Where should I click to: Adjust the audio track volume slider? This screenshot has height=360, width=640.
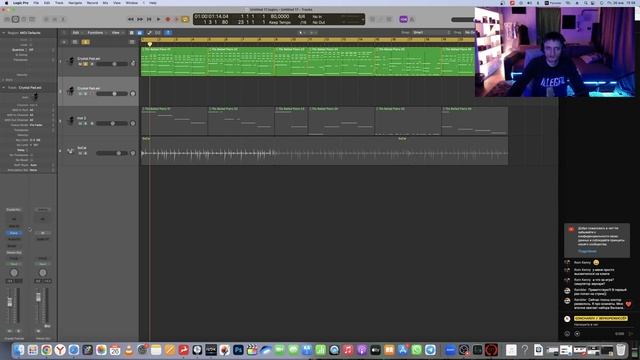(x=112, y=153)
